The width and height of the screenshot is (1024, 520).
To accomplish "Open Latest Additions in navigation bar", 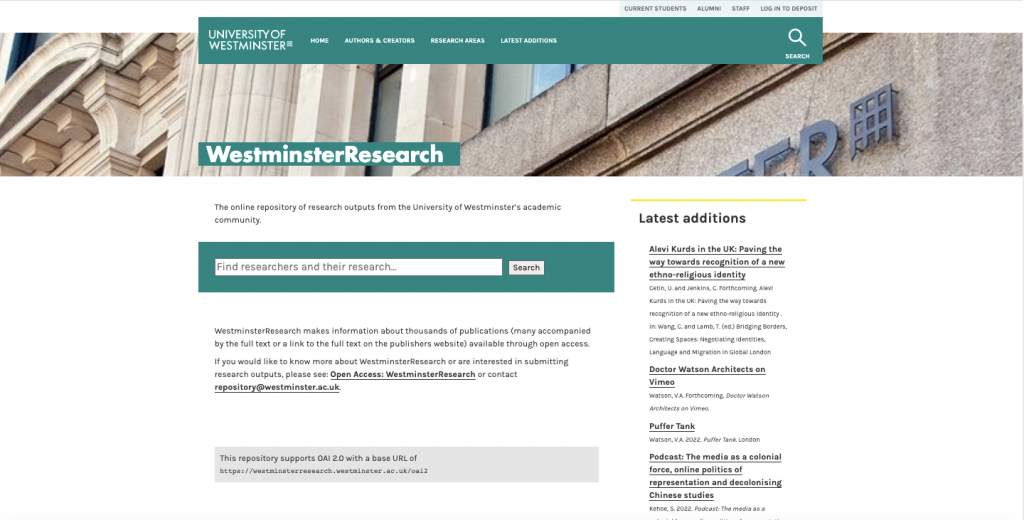I will click(x=528, y=41).
